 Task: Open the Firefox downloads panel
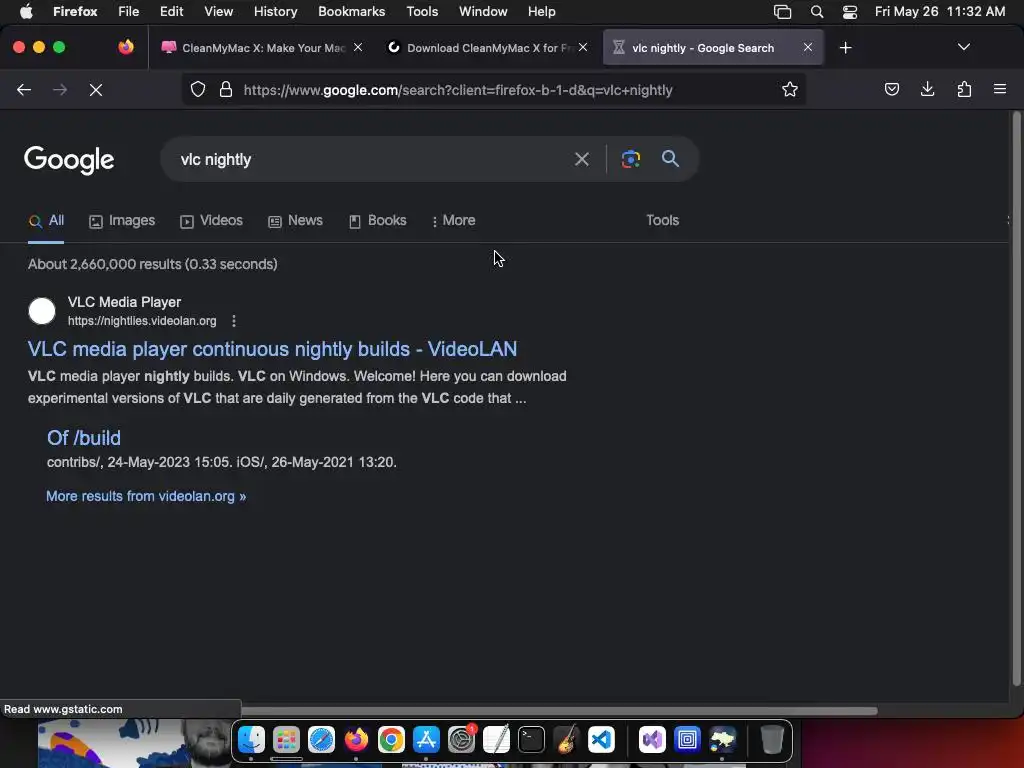[x=927, y=89]
